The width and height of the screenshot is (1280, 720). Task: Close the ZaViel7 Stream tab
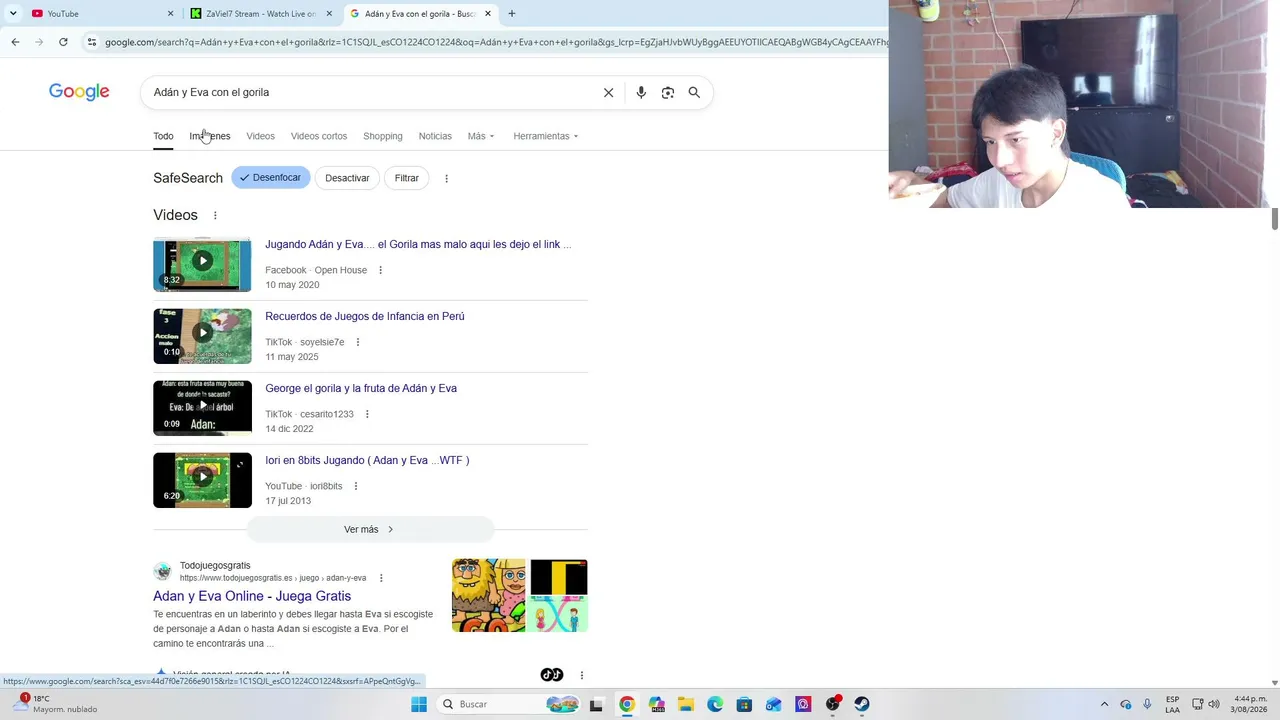(329, 14)
